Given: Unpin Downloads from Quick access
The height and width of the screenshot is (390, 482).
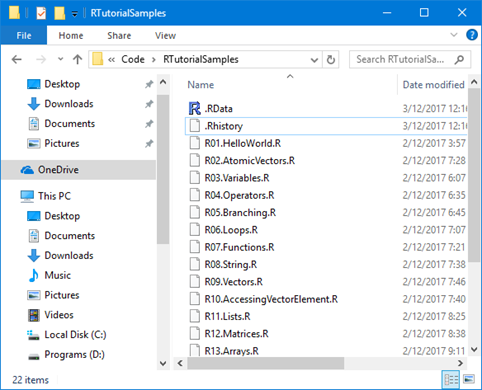Looking at the screenshot, I should [149, 104].
